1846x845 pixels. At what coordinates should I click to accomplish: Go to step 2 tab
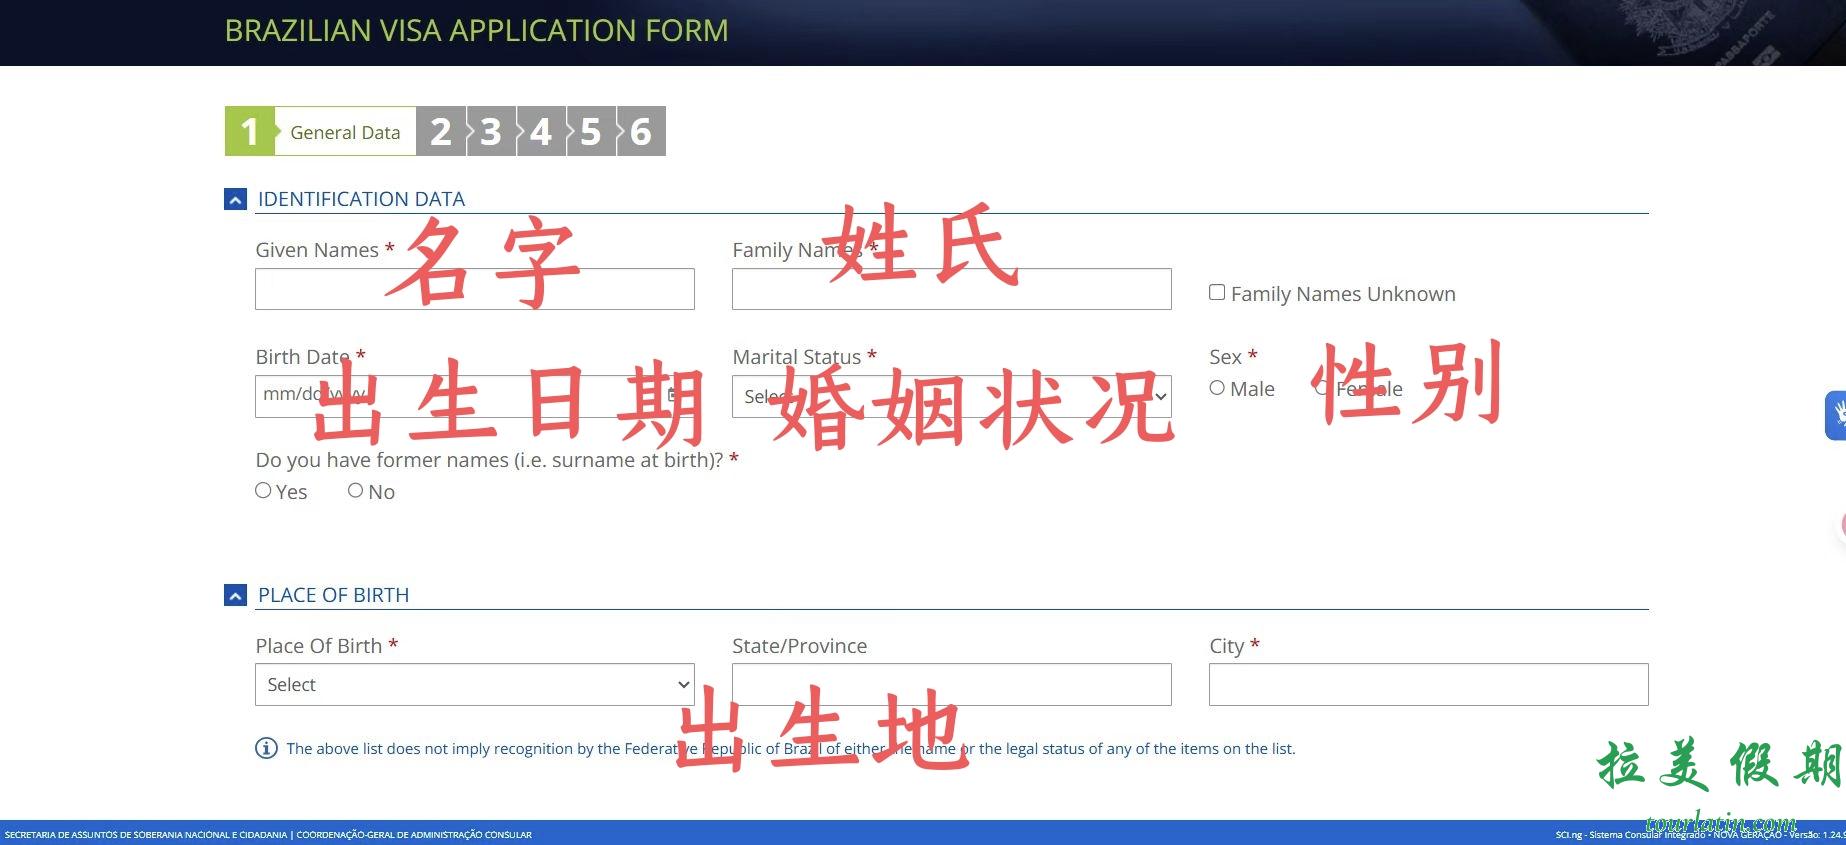tap(441, 132)
